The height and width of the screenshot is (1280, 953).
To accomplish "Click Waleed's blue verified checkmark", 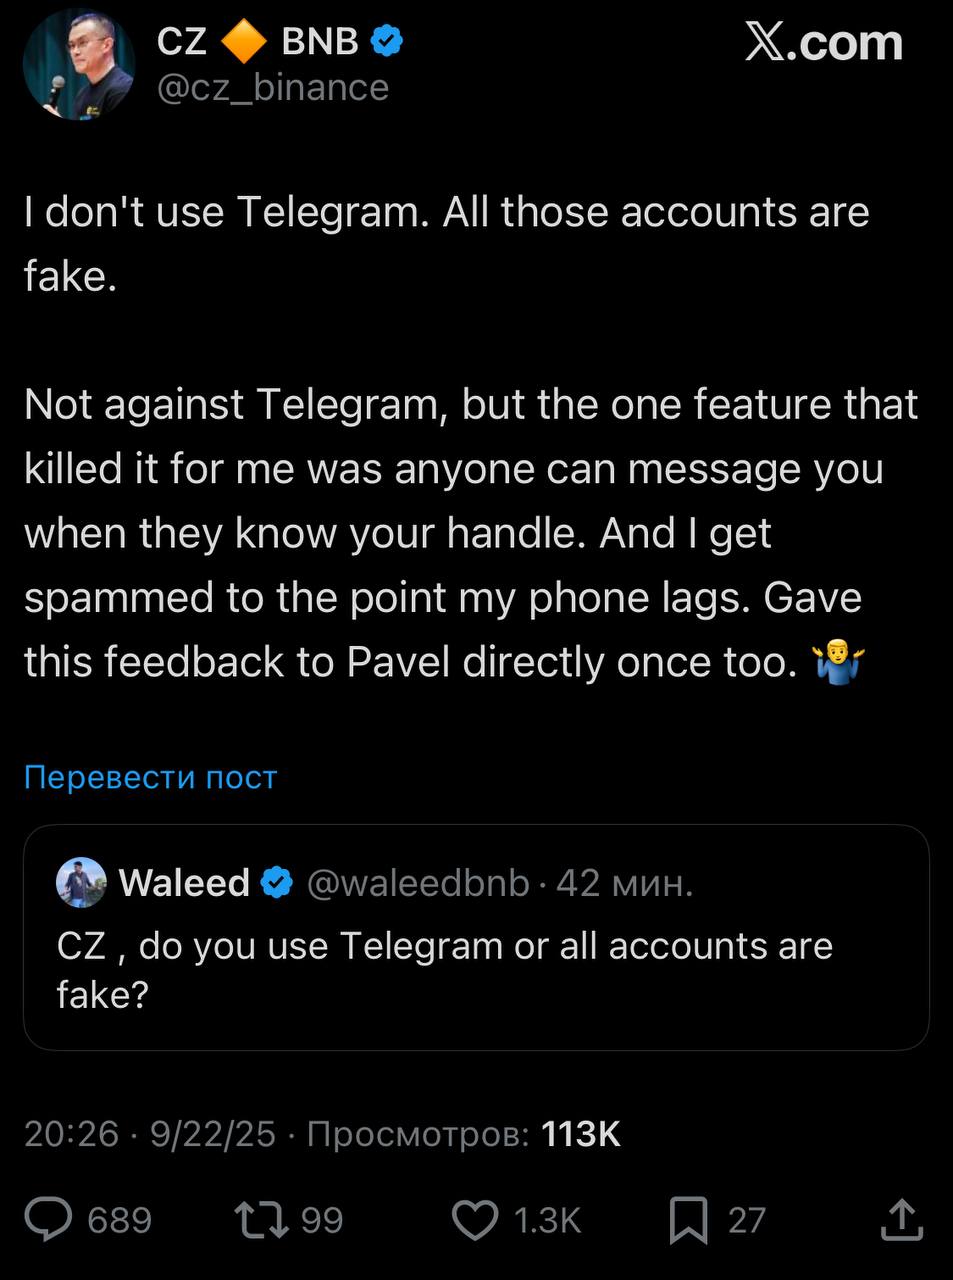I will coord(277,883).
